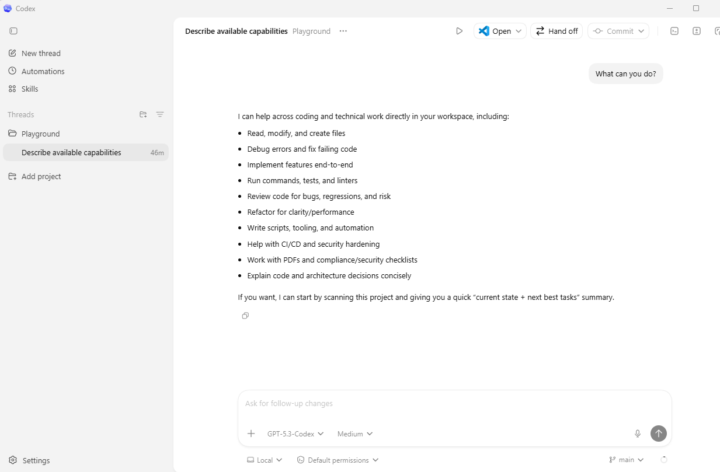Viewport: 720px width, 472px height.
Task: Expand the Open in VS Code dropdown
Action: (519, 31)
